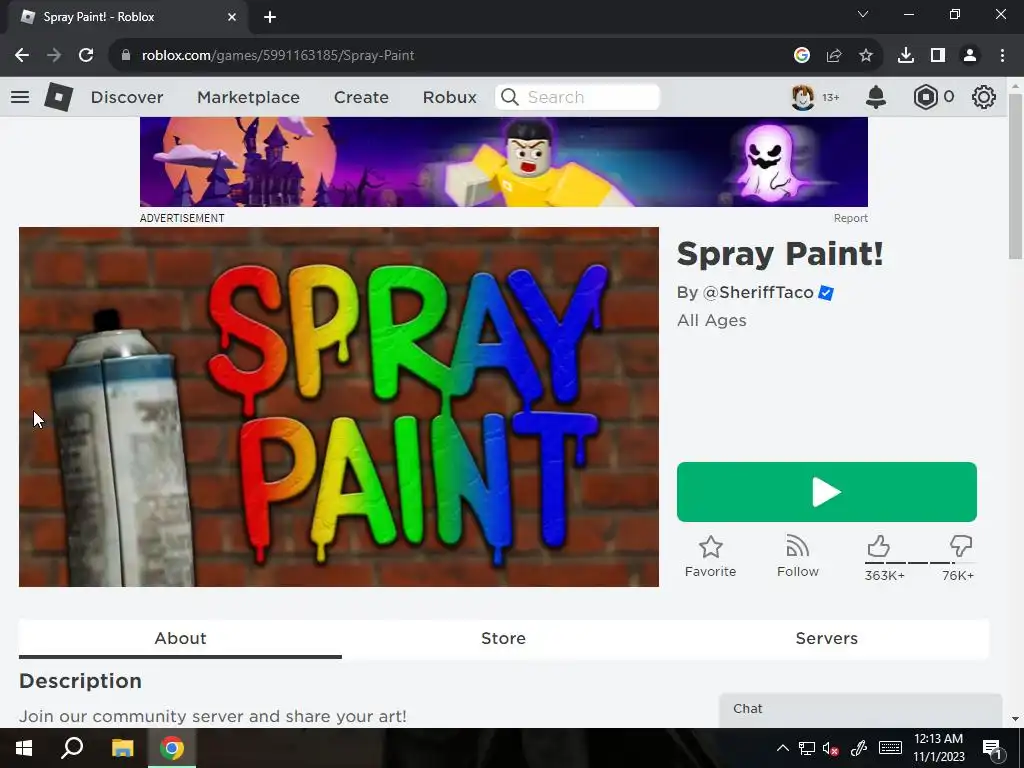Open the Google icon in address bar
This screenshot has width=1024, height=768.
tap(802, 56)
